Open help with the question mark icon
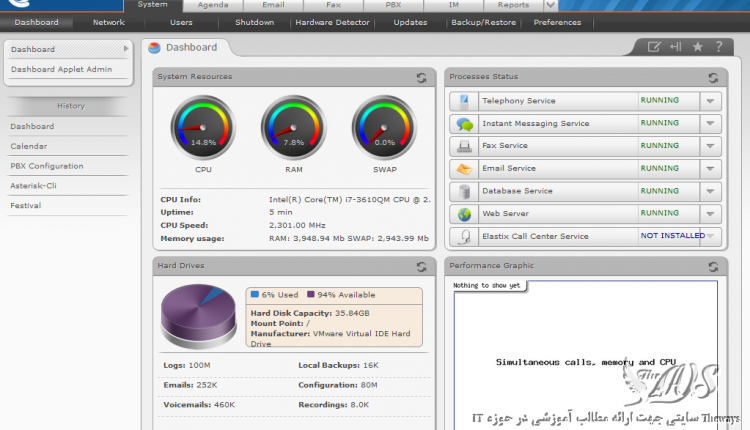The width and height of the screenshot is (750, 430). tap(719, 47)
